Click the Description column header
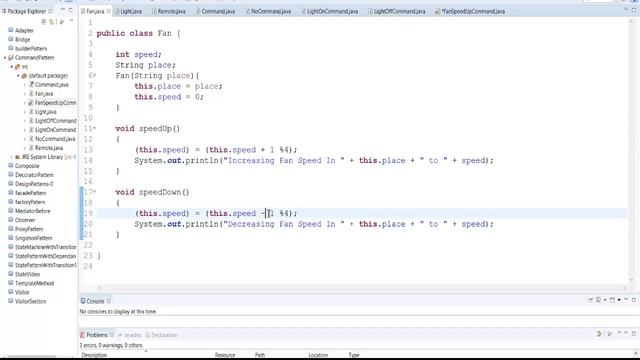 click(x=94, y=355)
